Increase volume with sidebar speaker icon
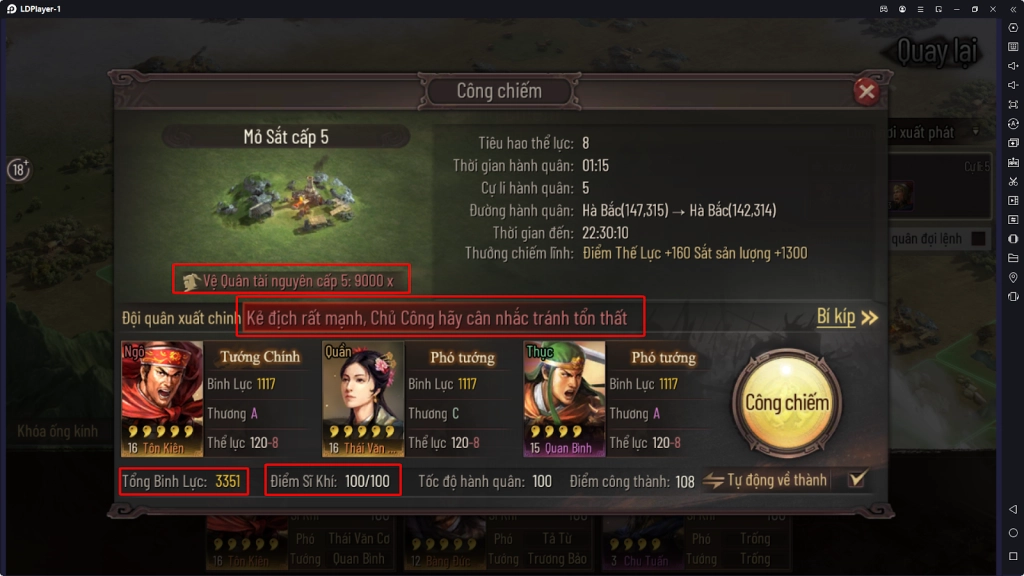Screen dimensions: 1024x576 1013,66
